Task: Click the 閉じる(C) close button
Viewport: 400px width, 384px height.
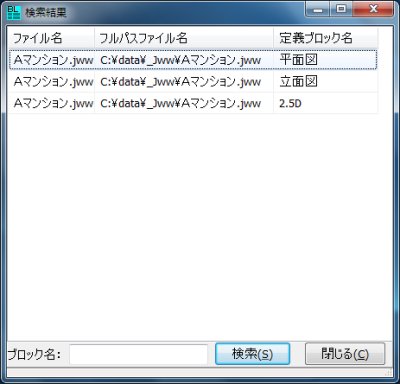Action: (345, 354)
